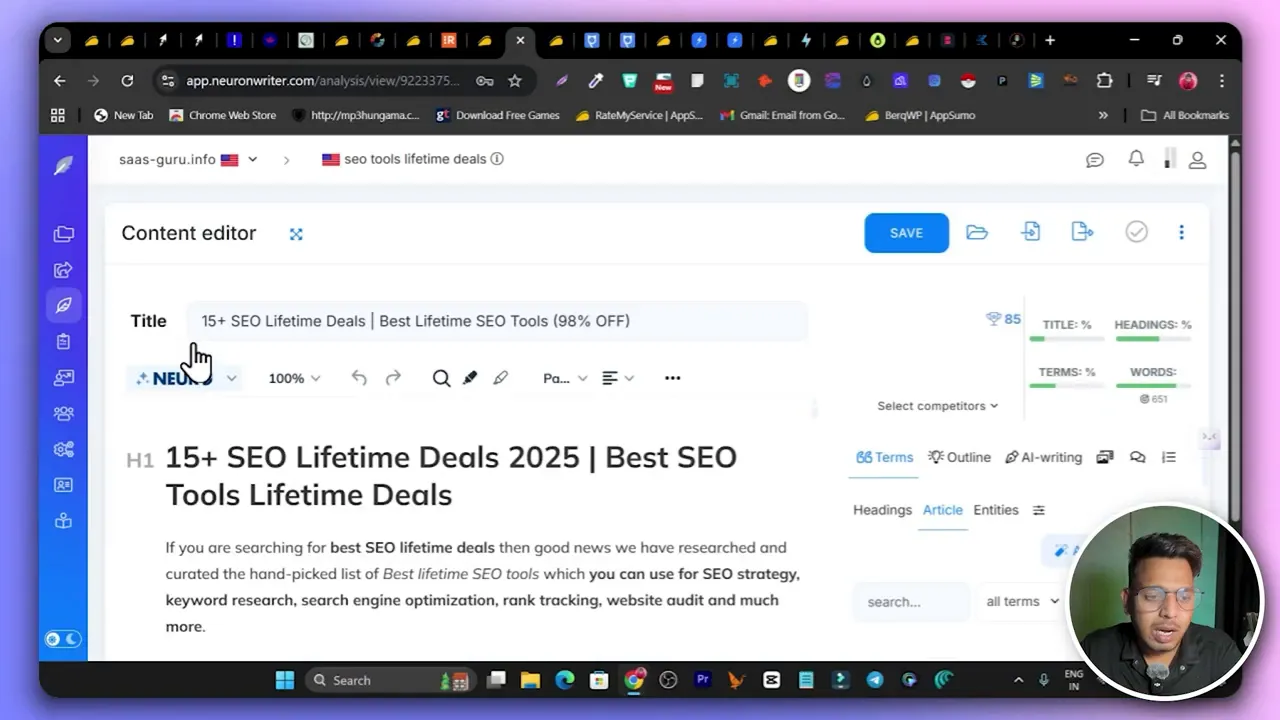Click the import document icon beside SAVE
This screenshot has width=1280, height=720.
1031,231
